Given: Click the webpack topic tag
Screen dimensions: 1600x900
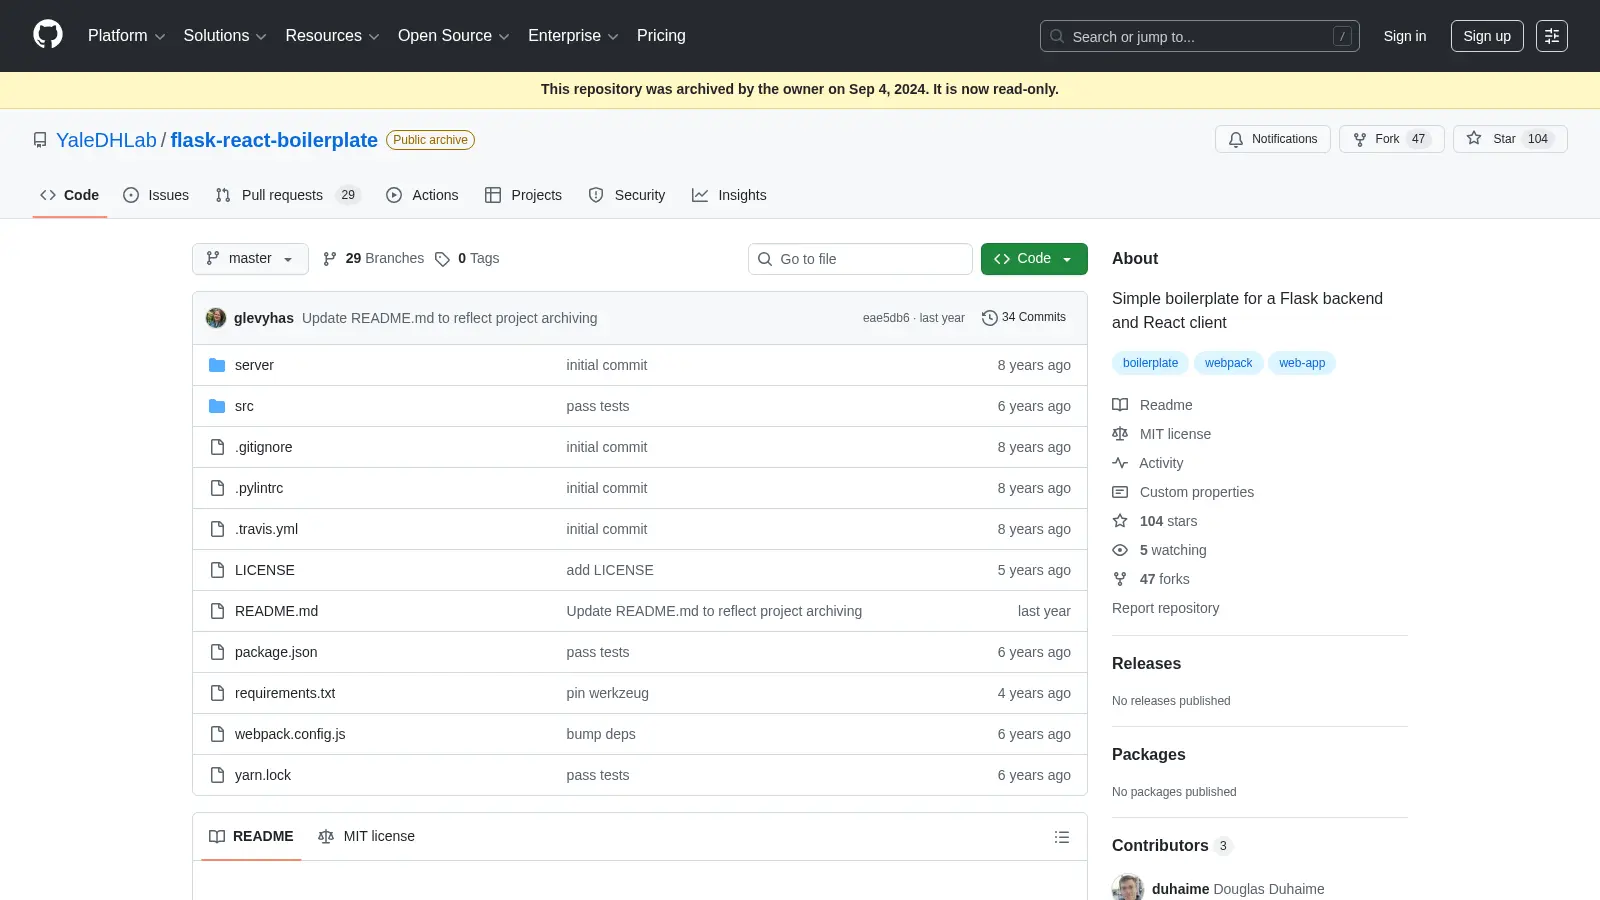Looking at the screenshot, I should click(x=1228, y=363).
